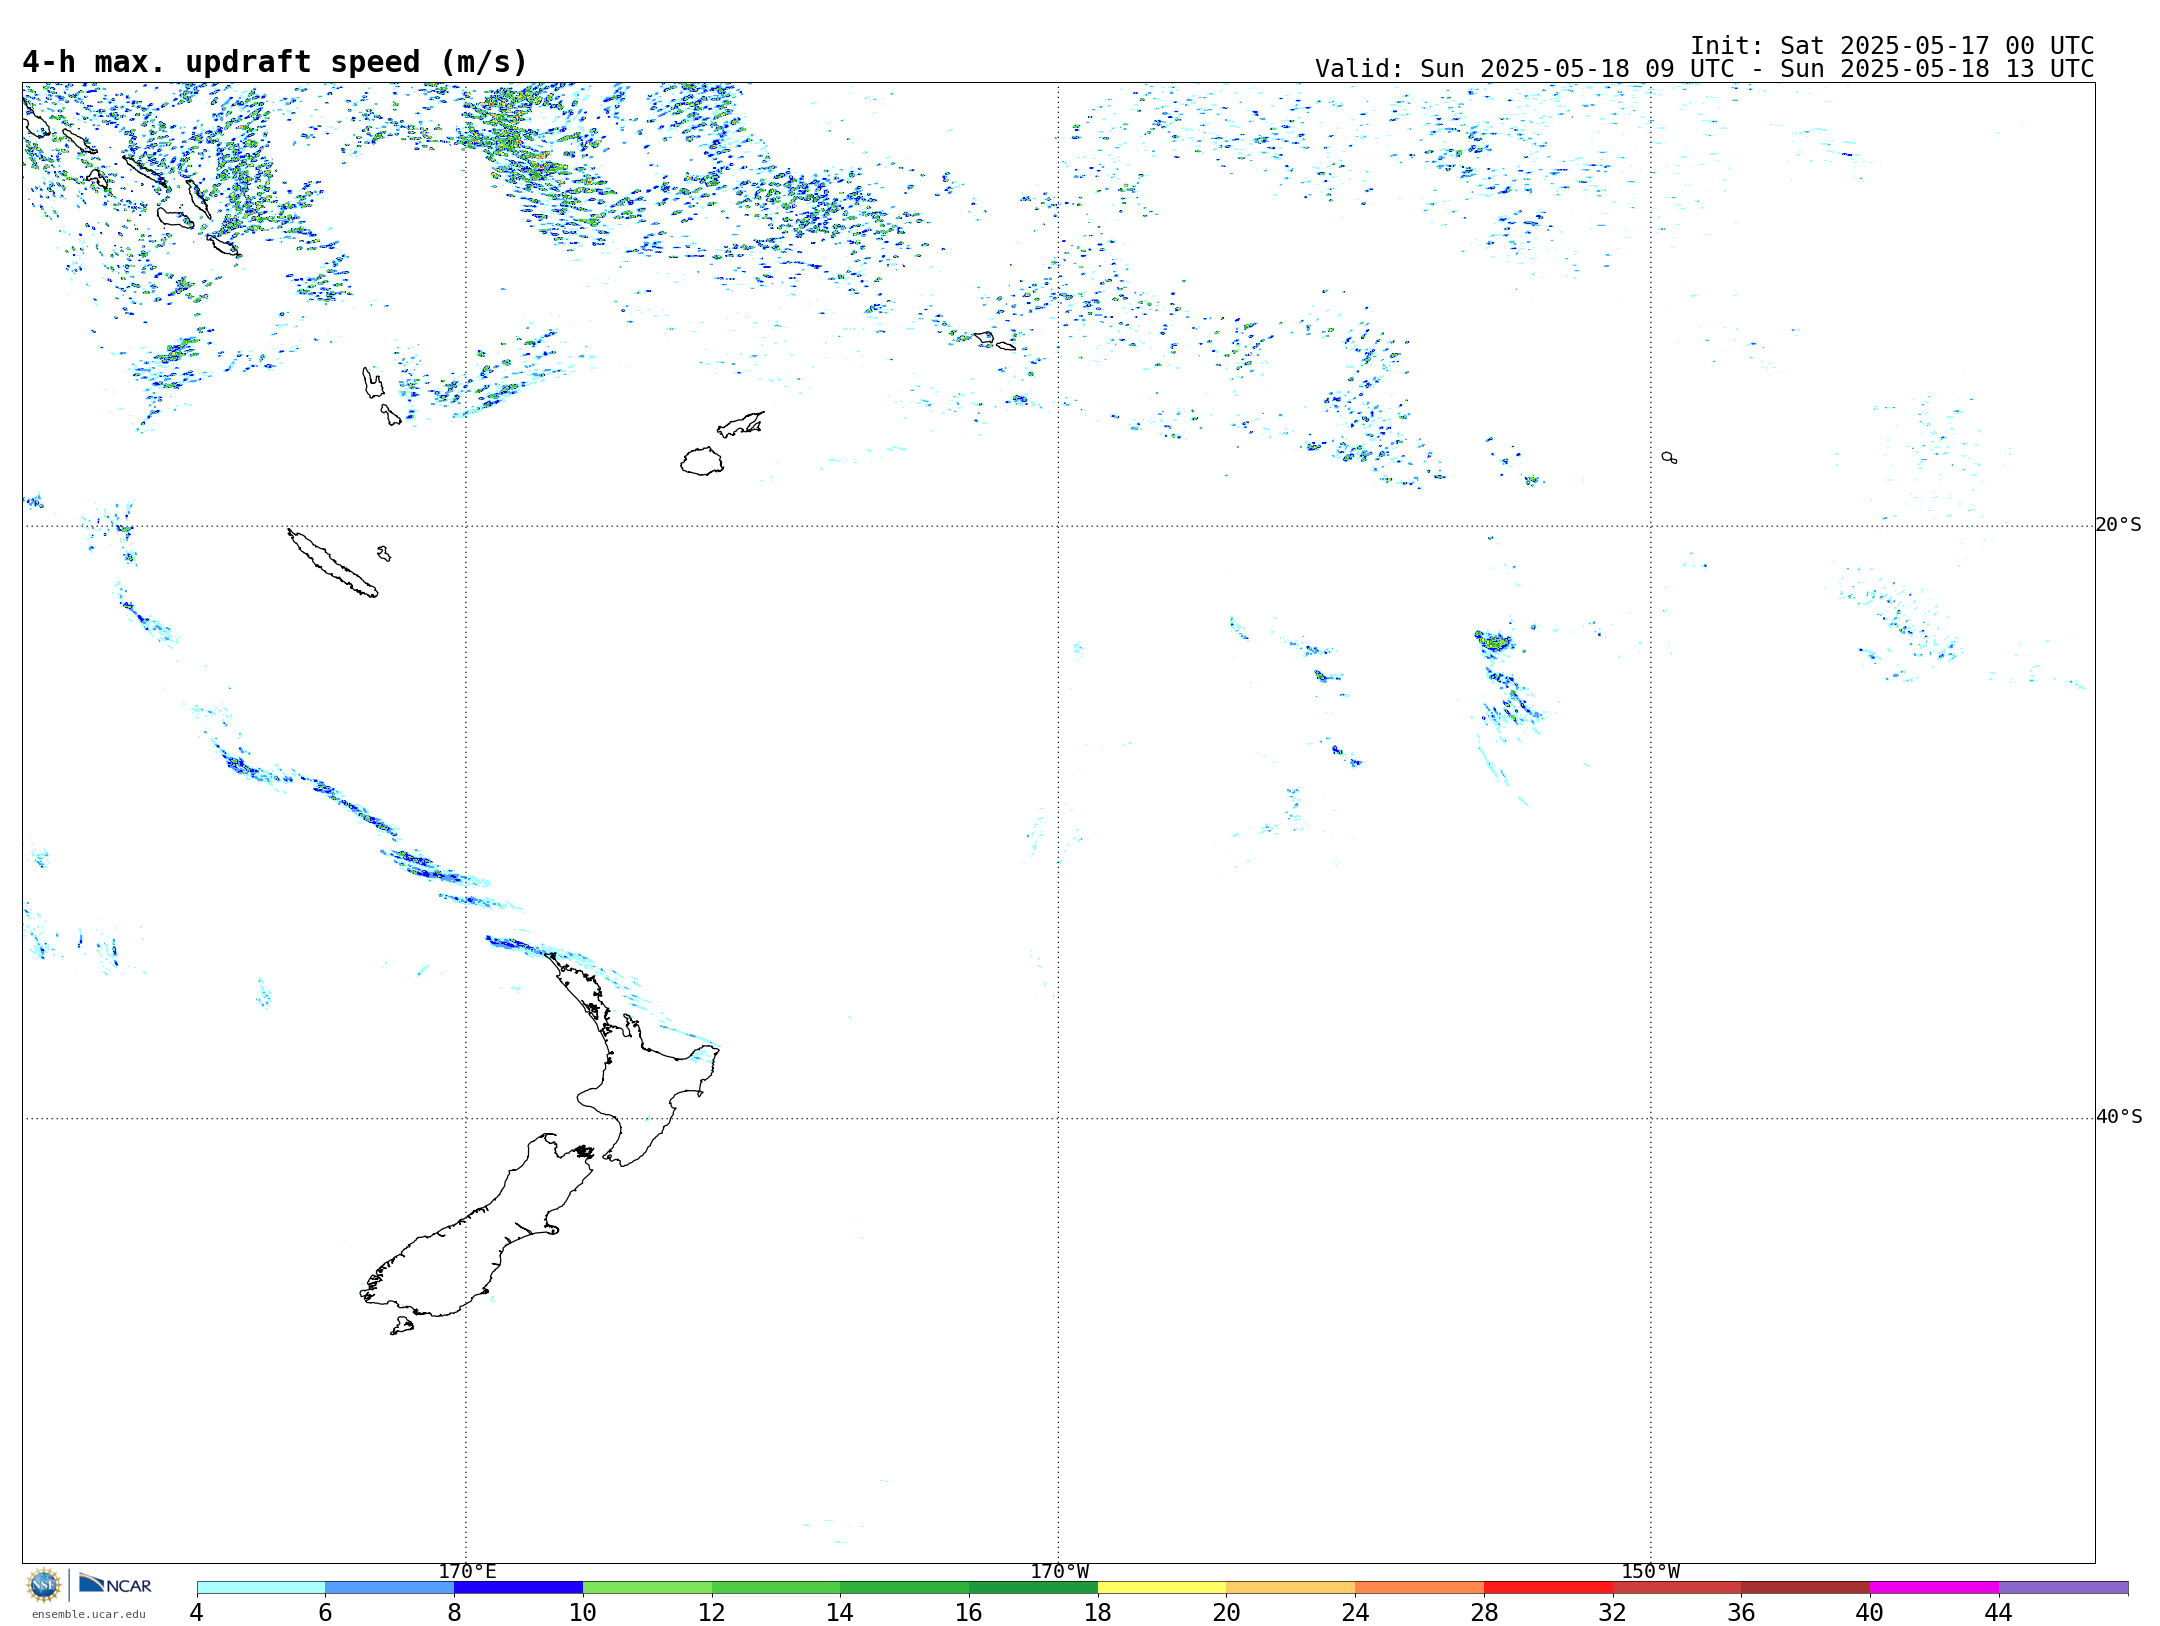Select the light cyan 4–6 m/s swatch

[x=261, y=1588]
